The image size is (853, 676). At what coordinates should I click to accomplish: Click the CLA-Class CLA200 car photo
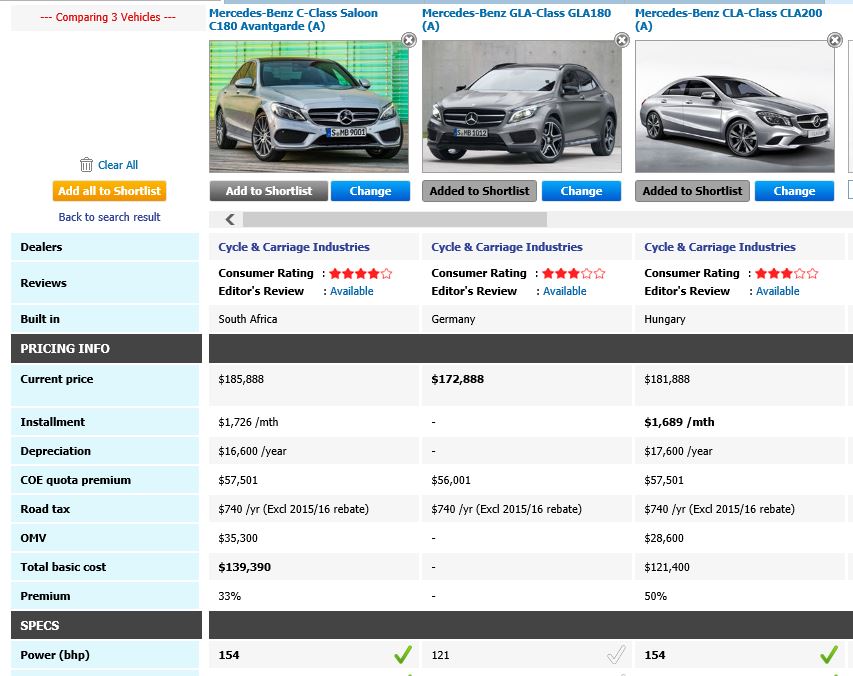(x=735, y=107)
